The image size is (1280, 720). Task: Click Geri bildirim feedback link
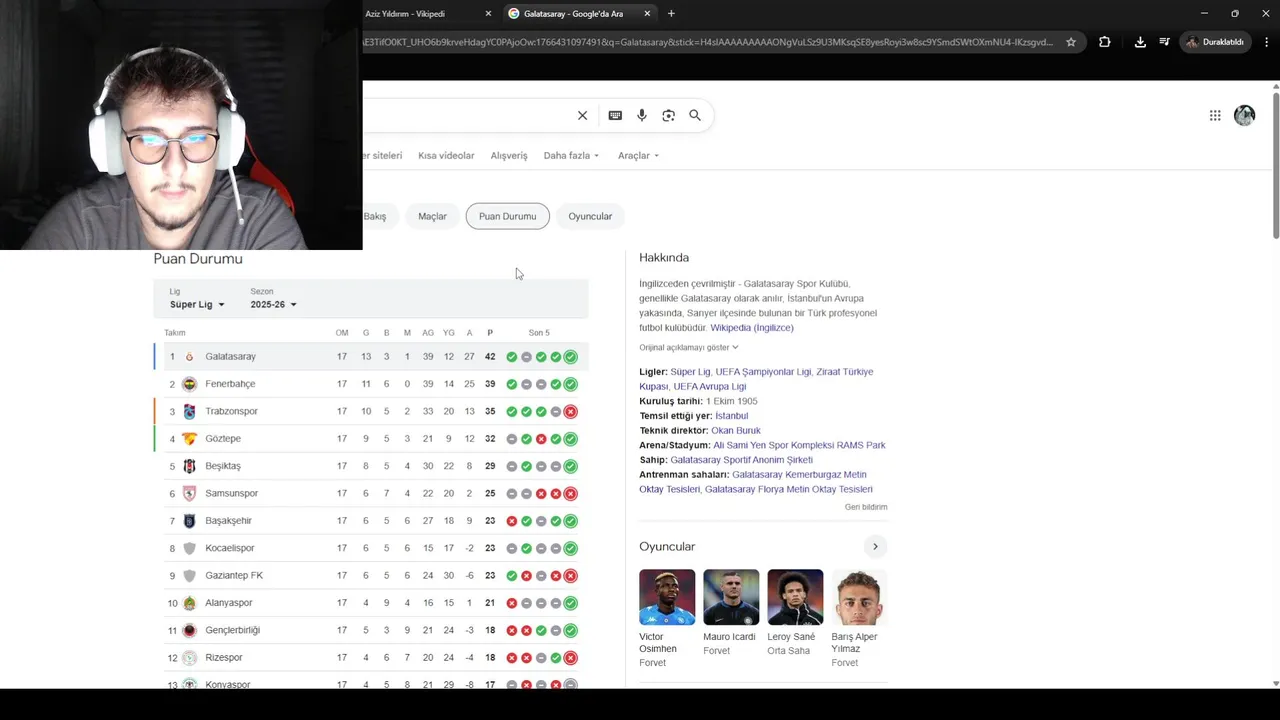(866, 507)
